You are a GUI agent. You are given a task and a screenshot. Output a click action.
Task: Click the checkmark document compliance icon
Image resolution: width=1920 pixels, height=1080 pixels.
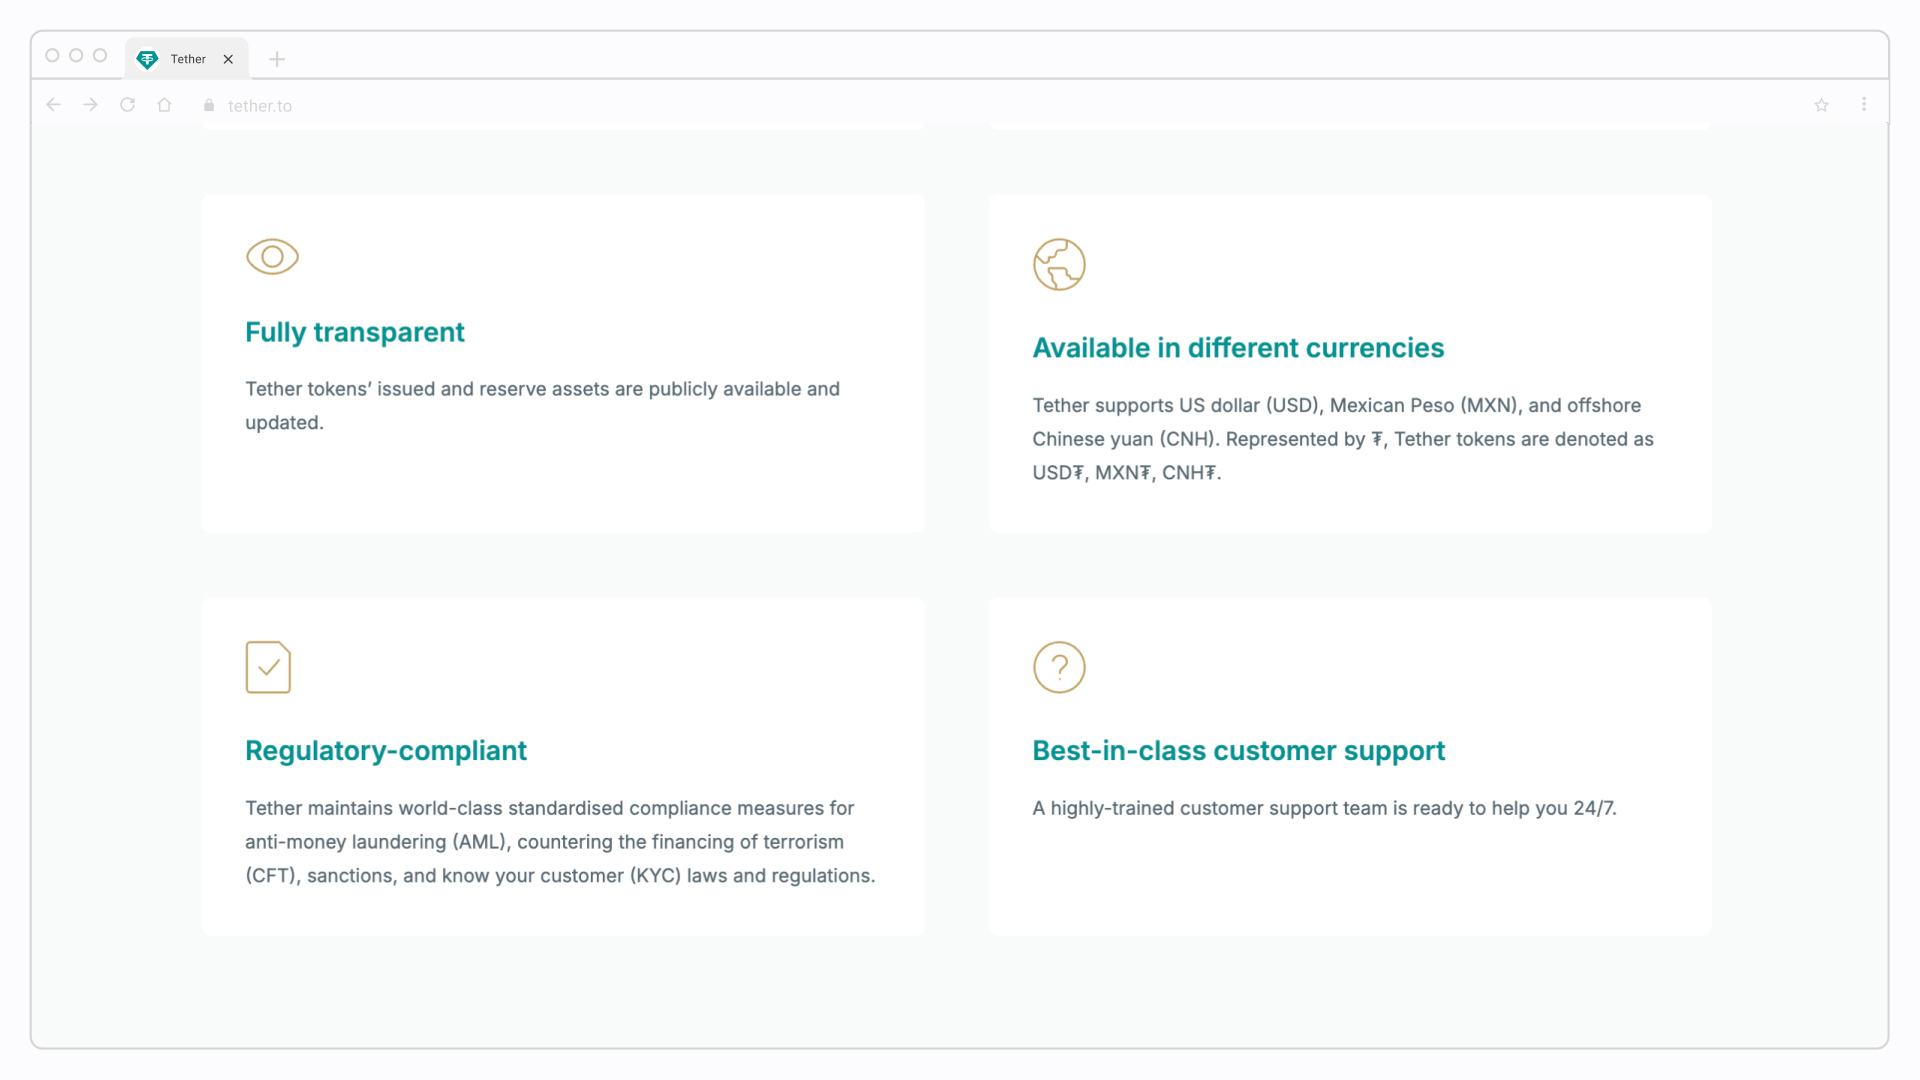268,667
